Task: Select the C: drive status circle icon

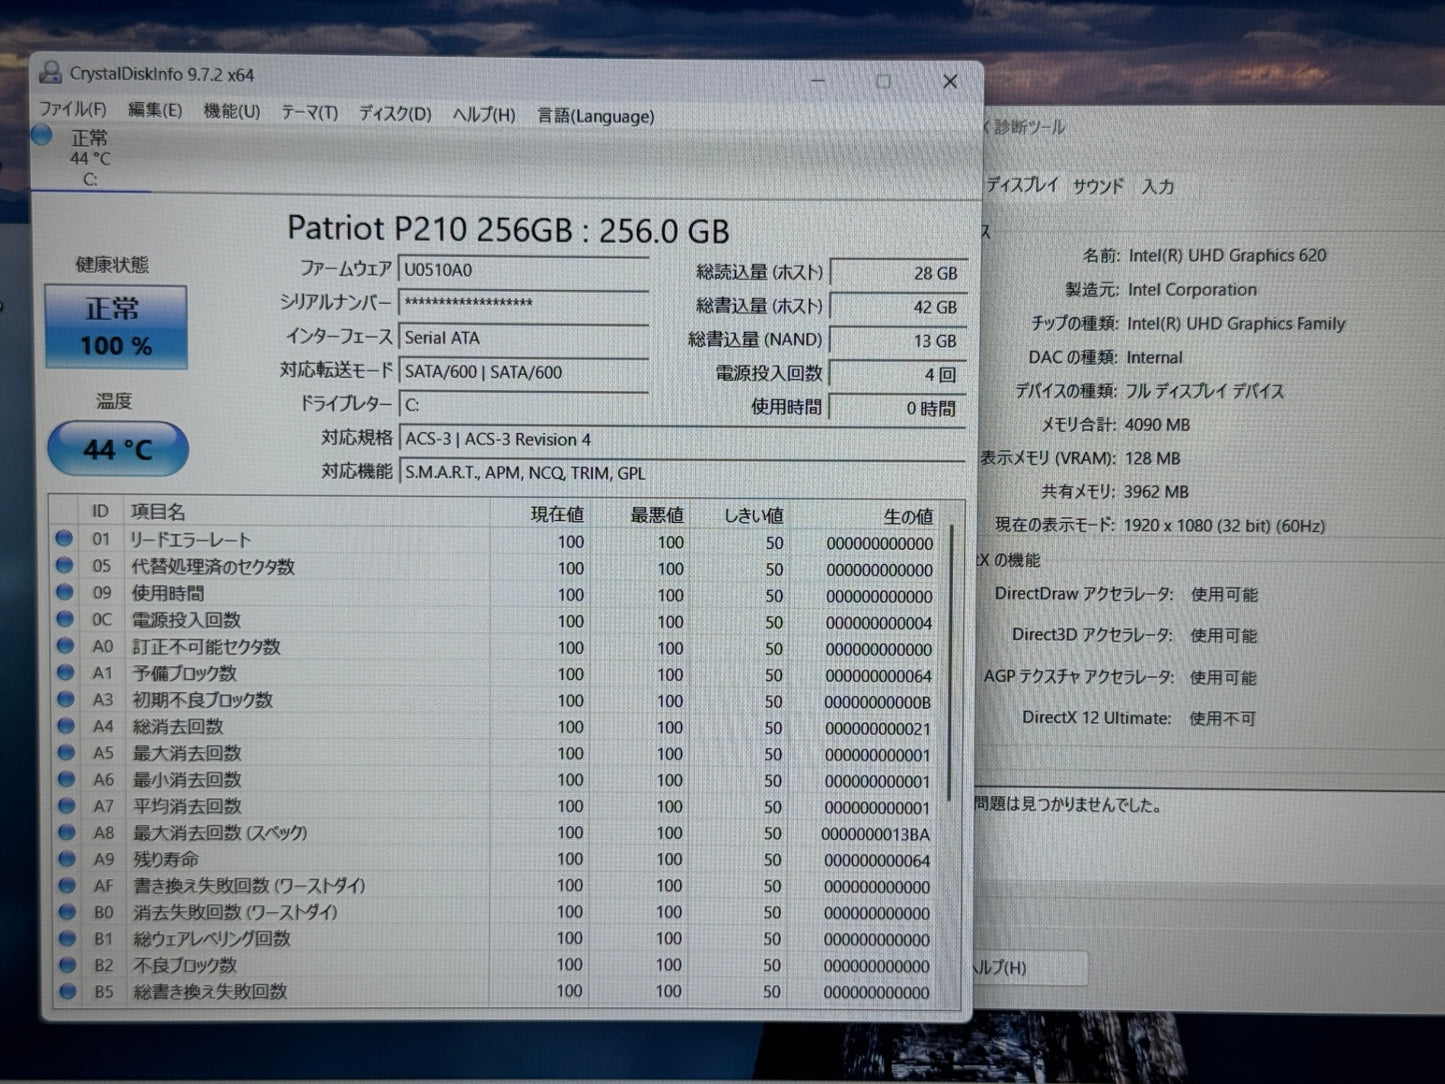Action: tap(42, 135)
